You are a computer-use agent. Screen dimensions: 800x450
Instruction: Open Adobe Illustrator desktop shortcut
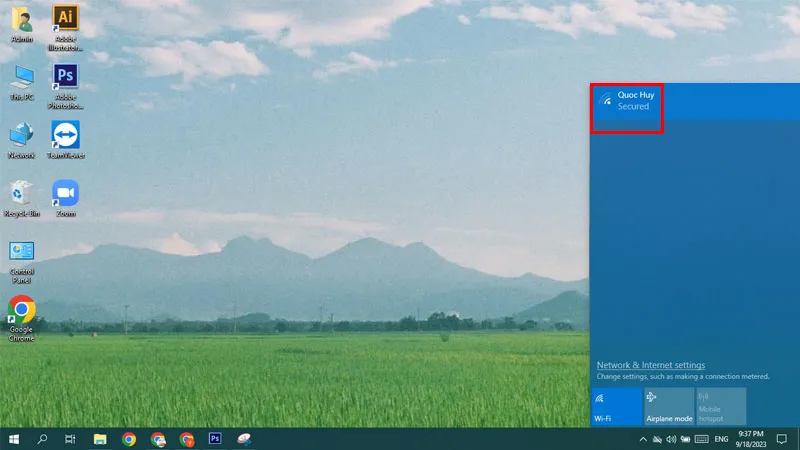(66, 19)
